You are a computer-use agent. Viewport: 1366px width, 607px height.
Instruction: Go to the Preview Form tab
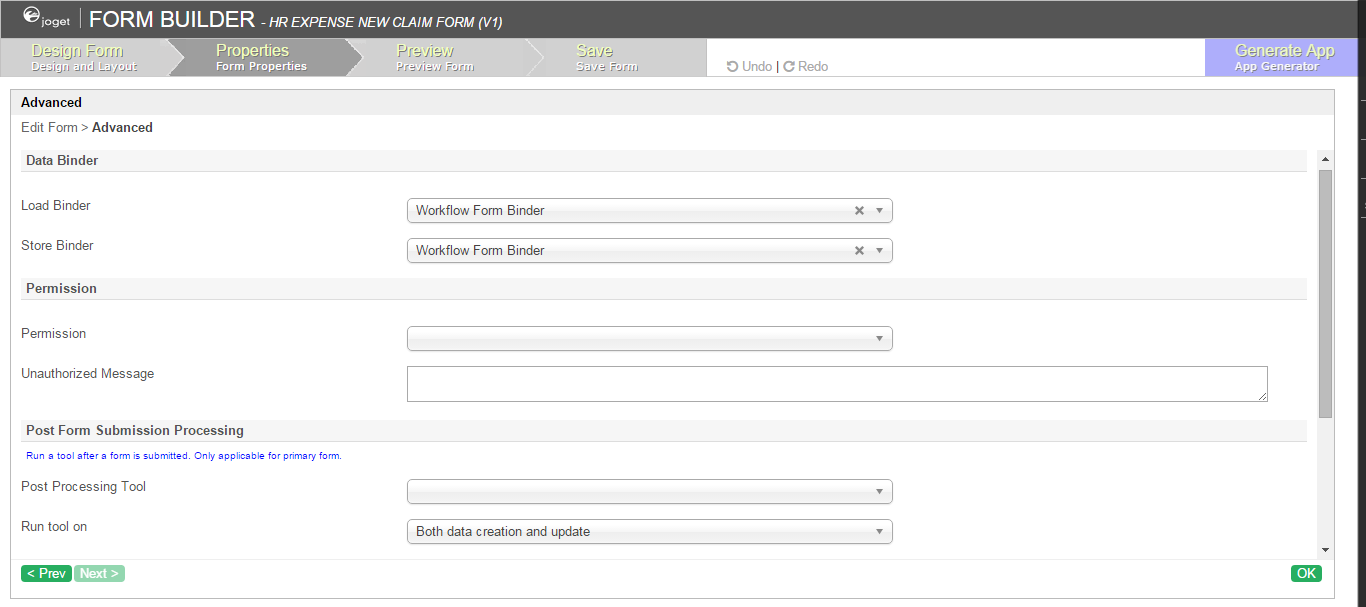434,57
